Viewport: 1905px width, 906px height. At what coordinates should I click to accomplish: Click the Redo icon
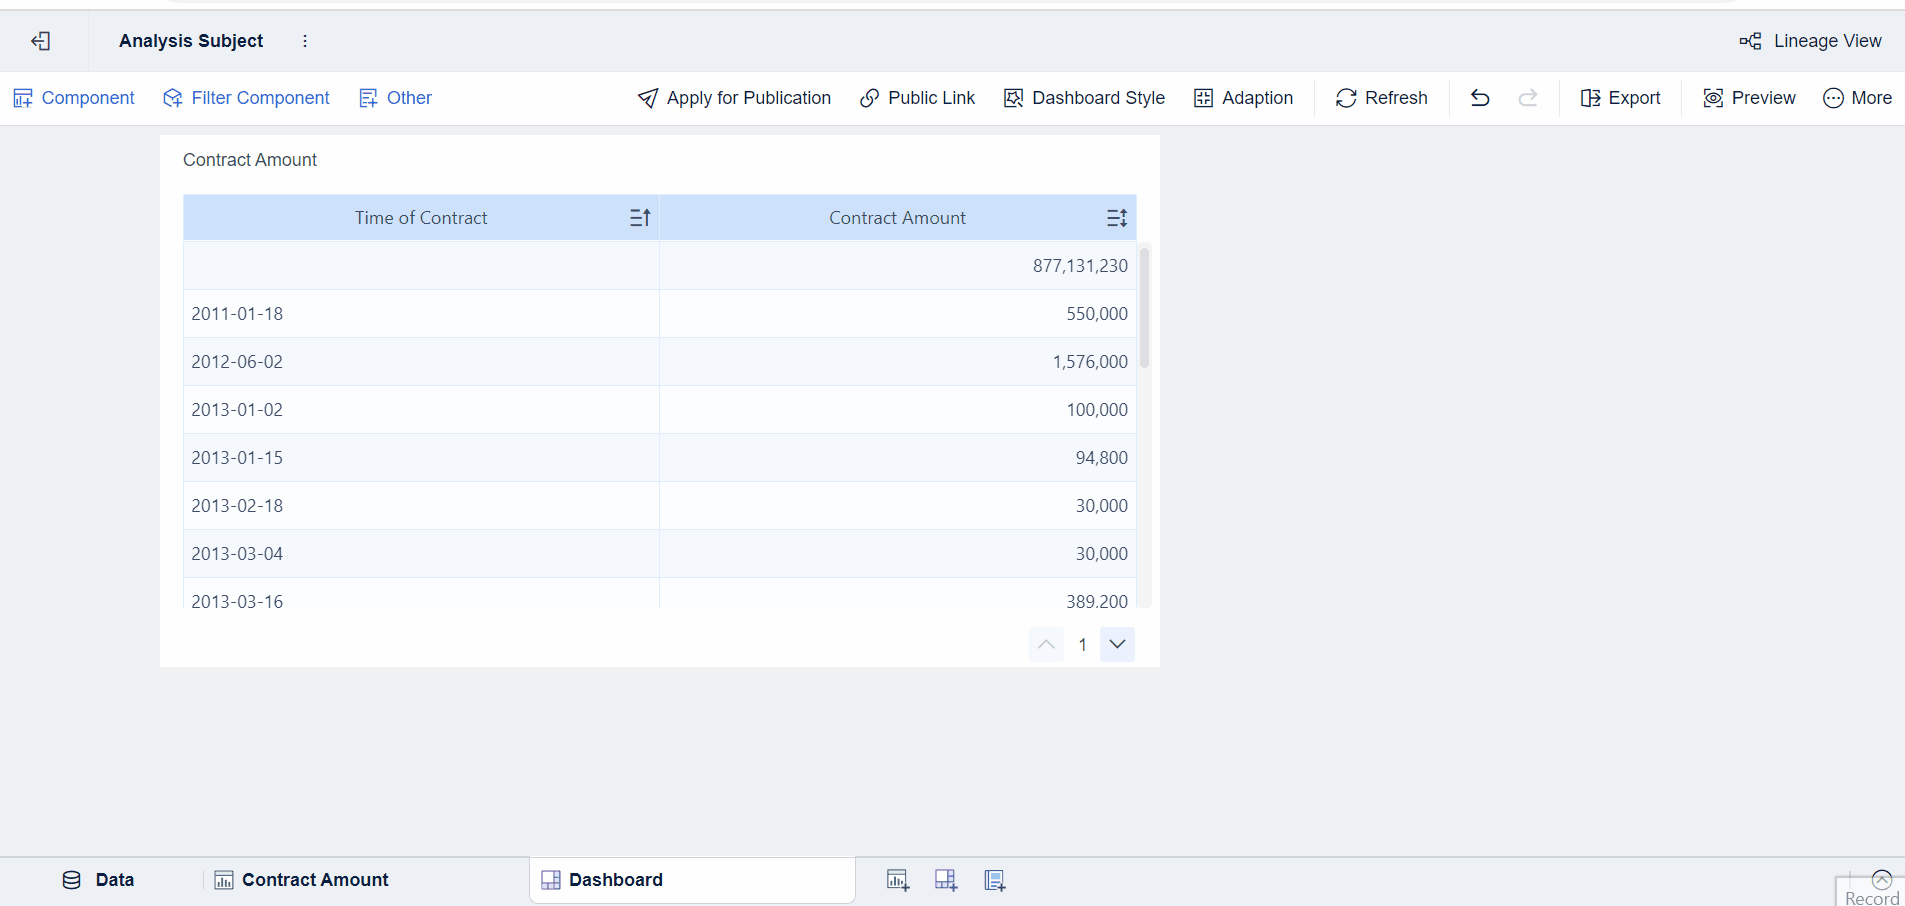[1529, 97]
